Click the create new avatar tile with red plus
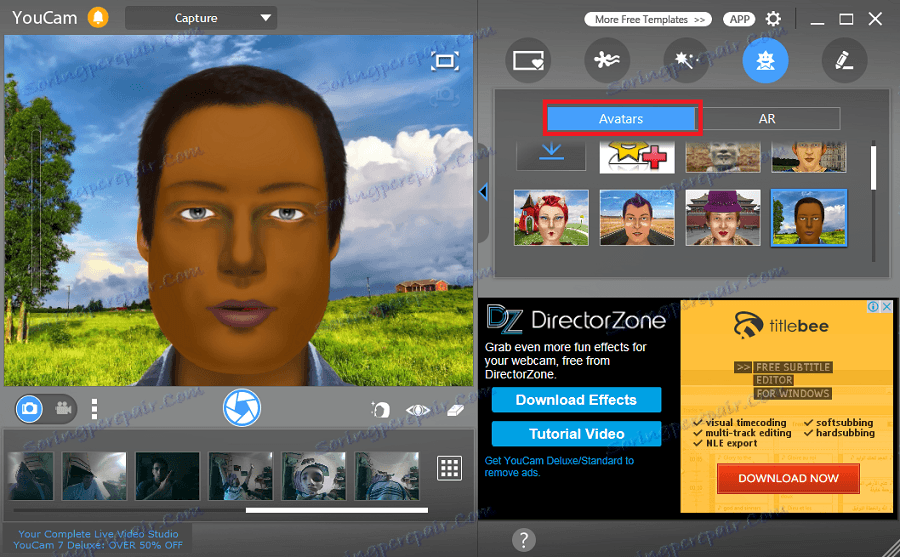 click(637, 157)
